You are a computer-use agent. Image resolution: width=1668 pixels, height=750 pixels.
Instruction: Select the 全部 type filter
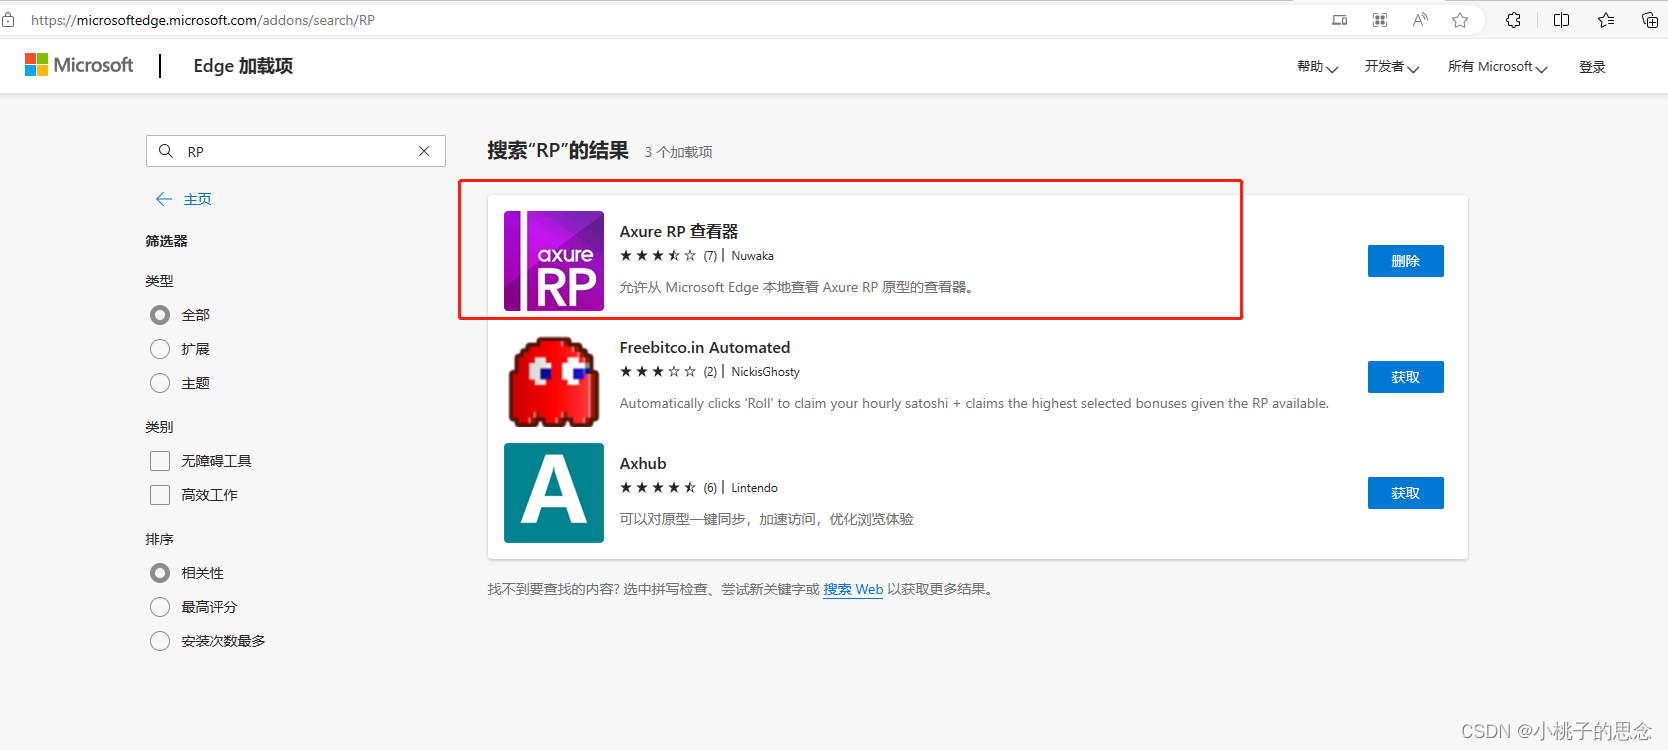160,315
